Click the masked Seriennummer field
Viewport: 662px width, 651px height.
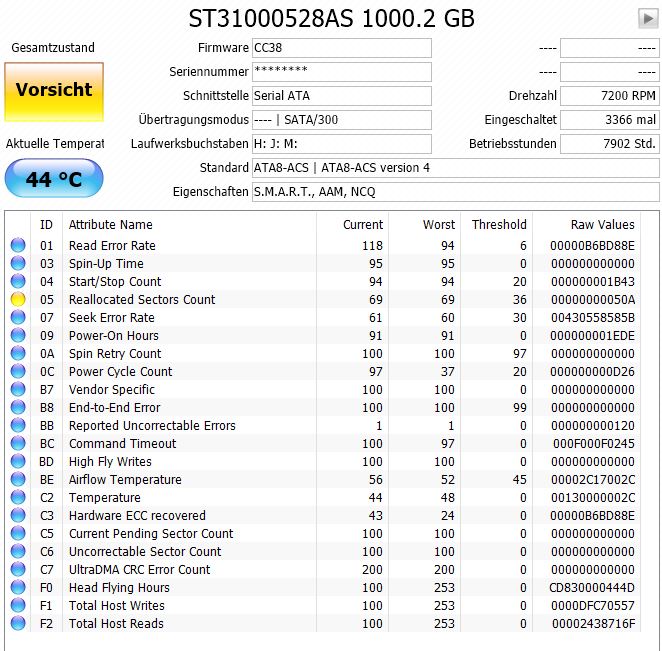[x=342, y=72]
